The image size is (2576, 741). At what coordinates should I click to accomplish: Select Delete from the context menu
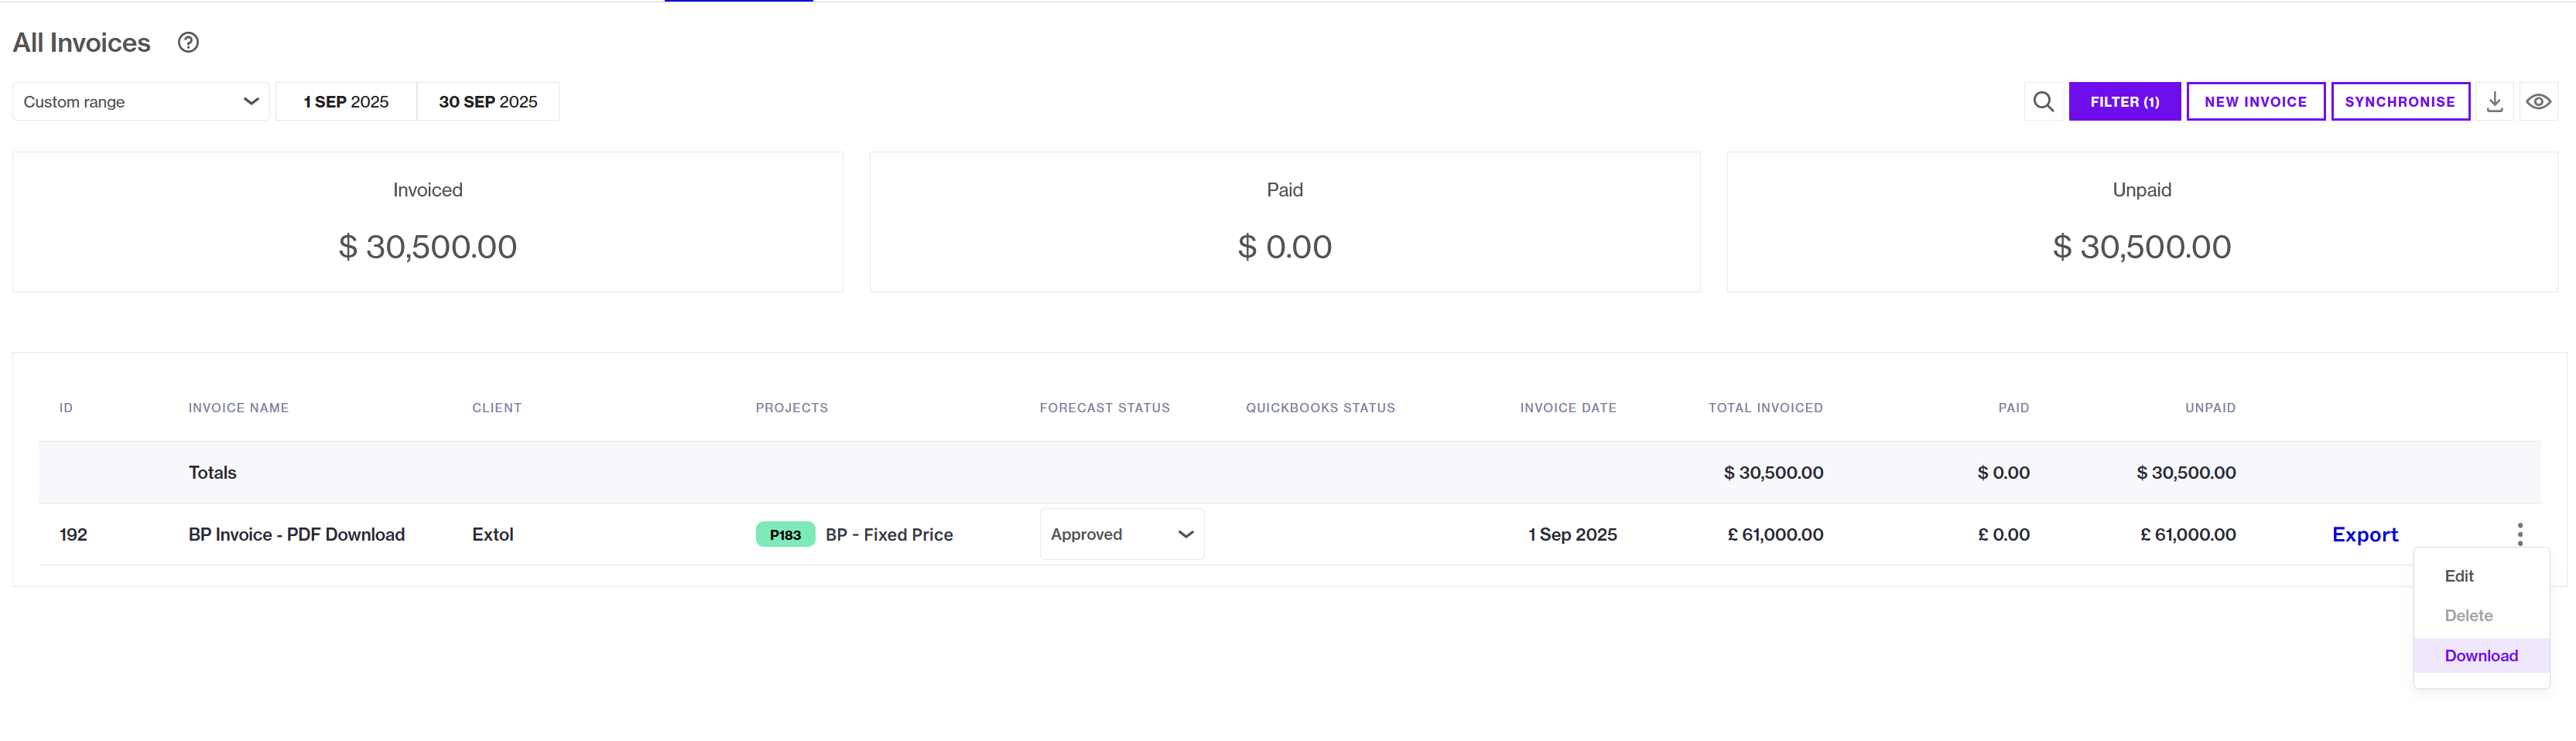(2468, 616)
